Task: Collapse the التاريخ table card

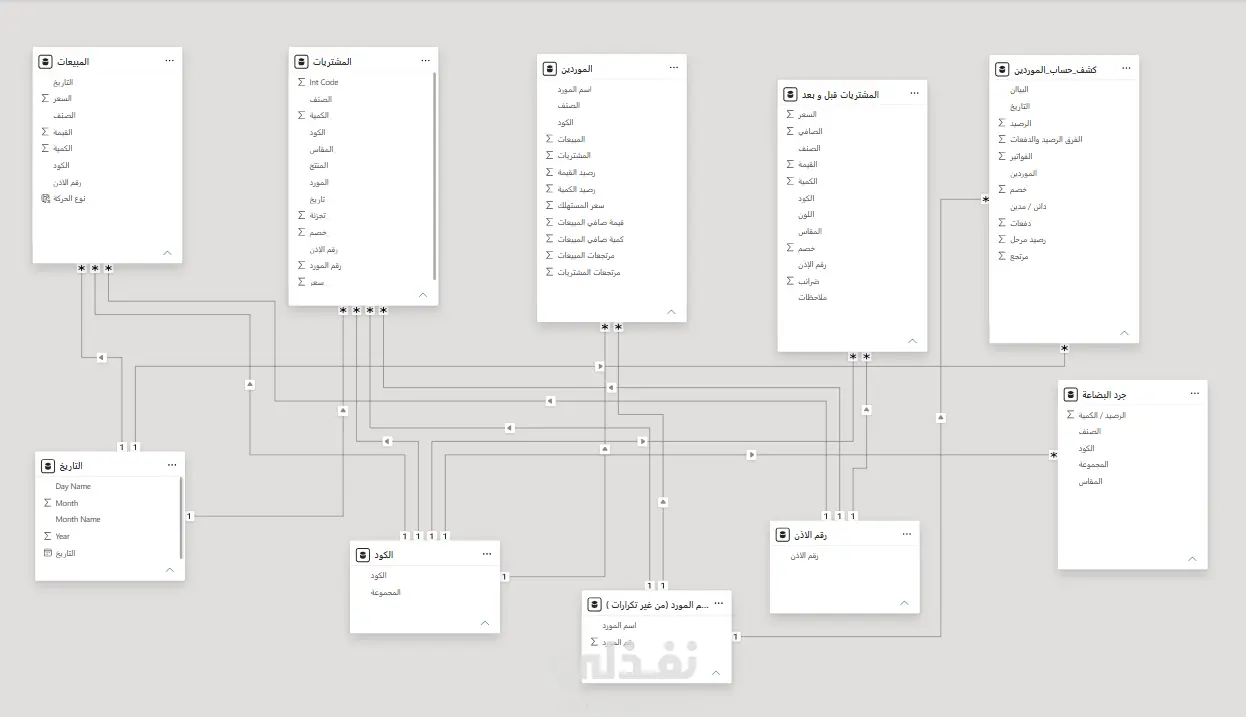Action: coord(170,570)
